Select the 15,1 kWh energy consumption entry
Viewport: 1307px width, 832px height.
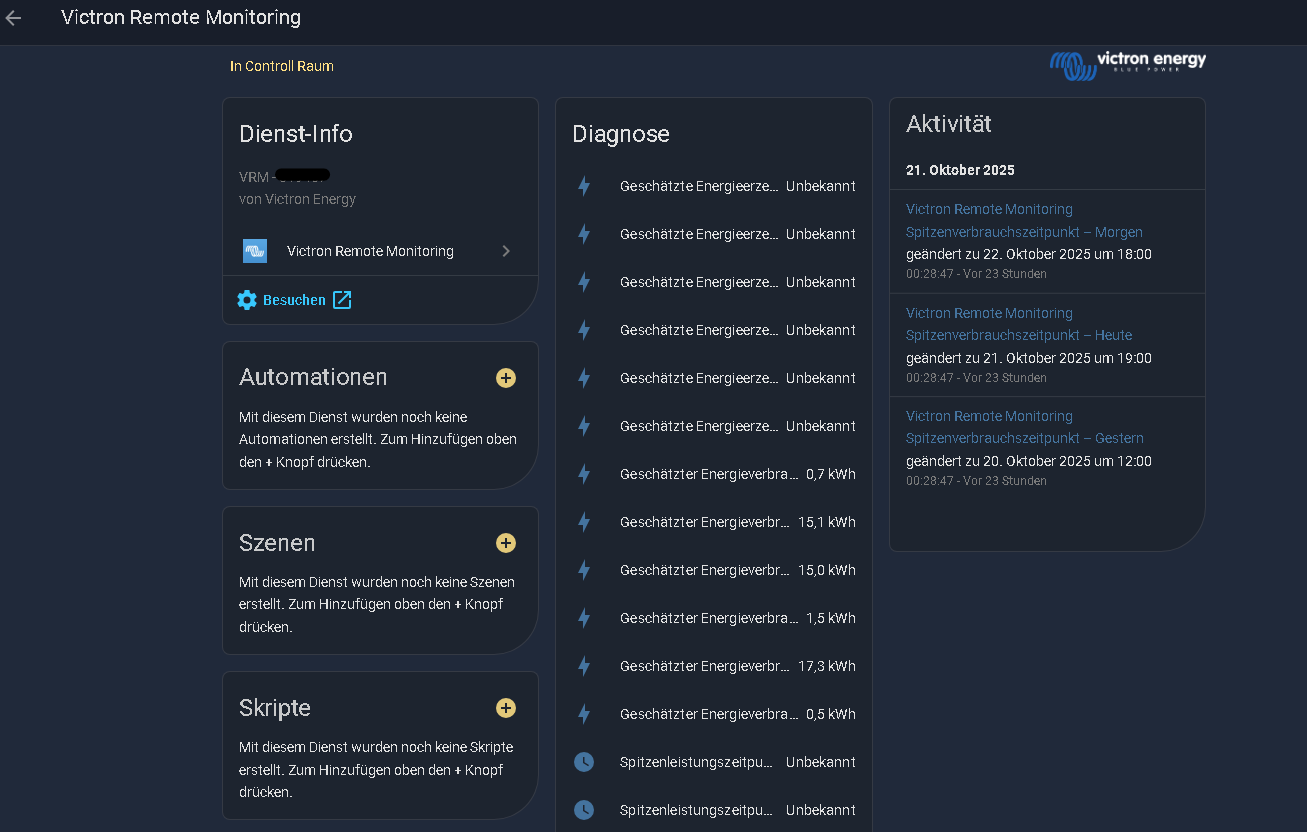pyautogui.click(x=713, y=522)
